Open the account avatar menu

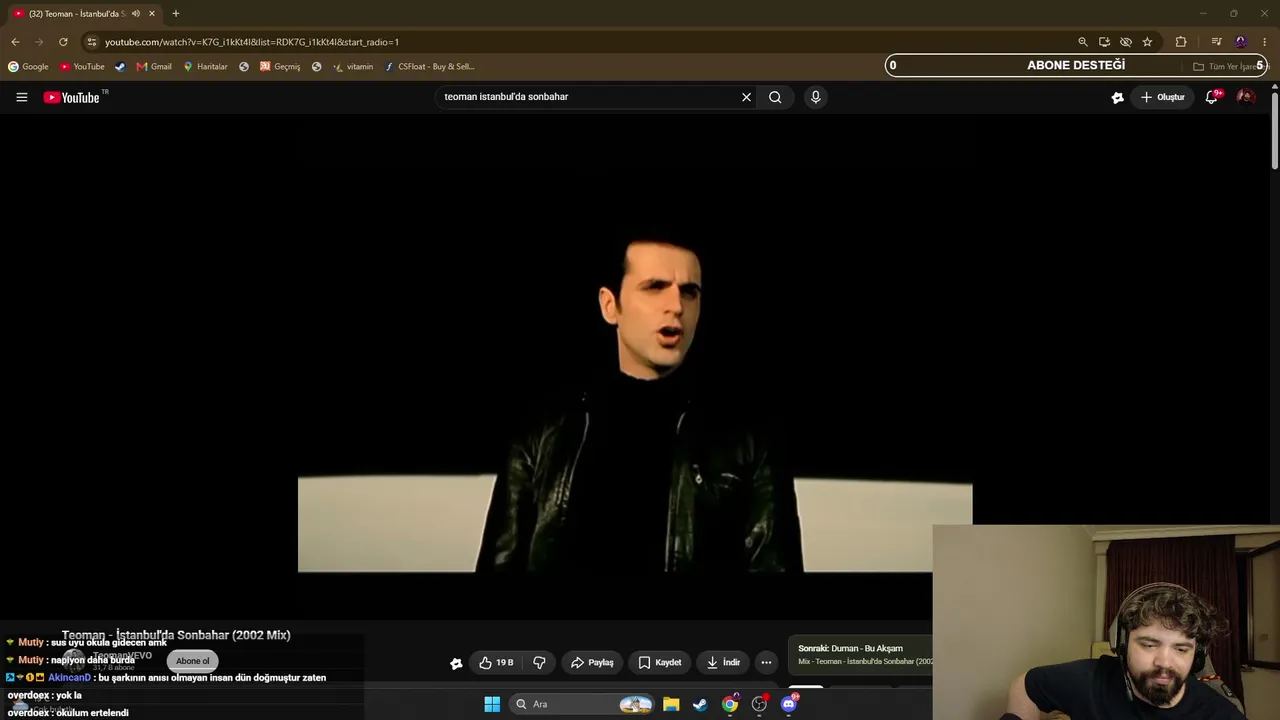(1246, 97)
